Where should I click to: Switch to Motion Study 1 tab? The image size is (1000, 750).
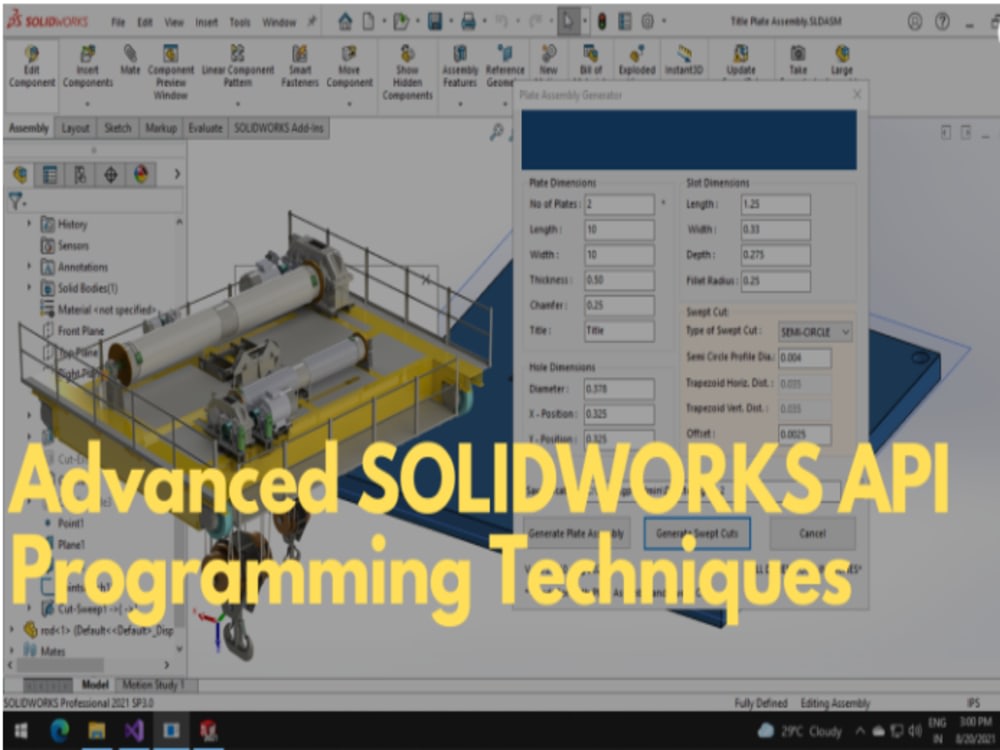coord(153,684)
